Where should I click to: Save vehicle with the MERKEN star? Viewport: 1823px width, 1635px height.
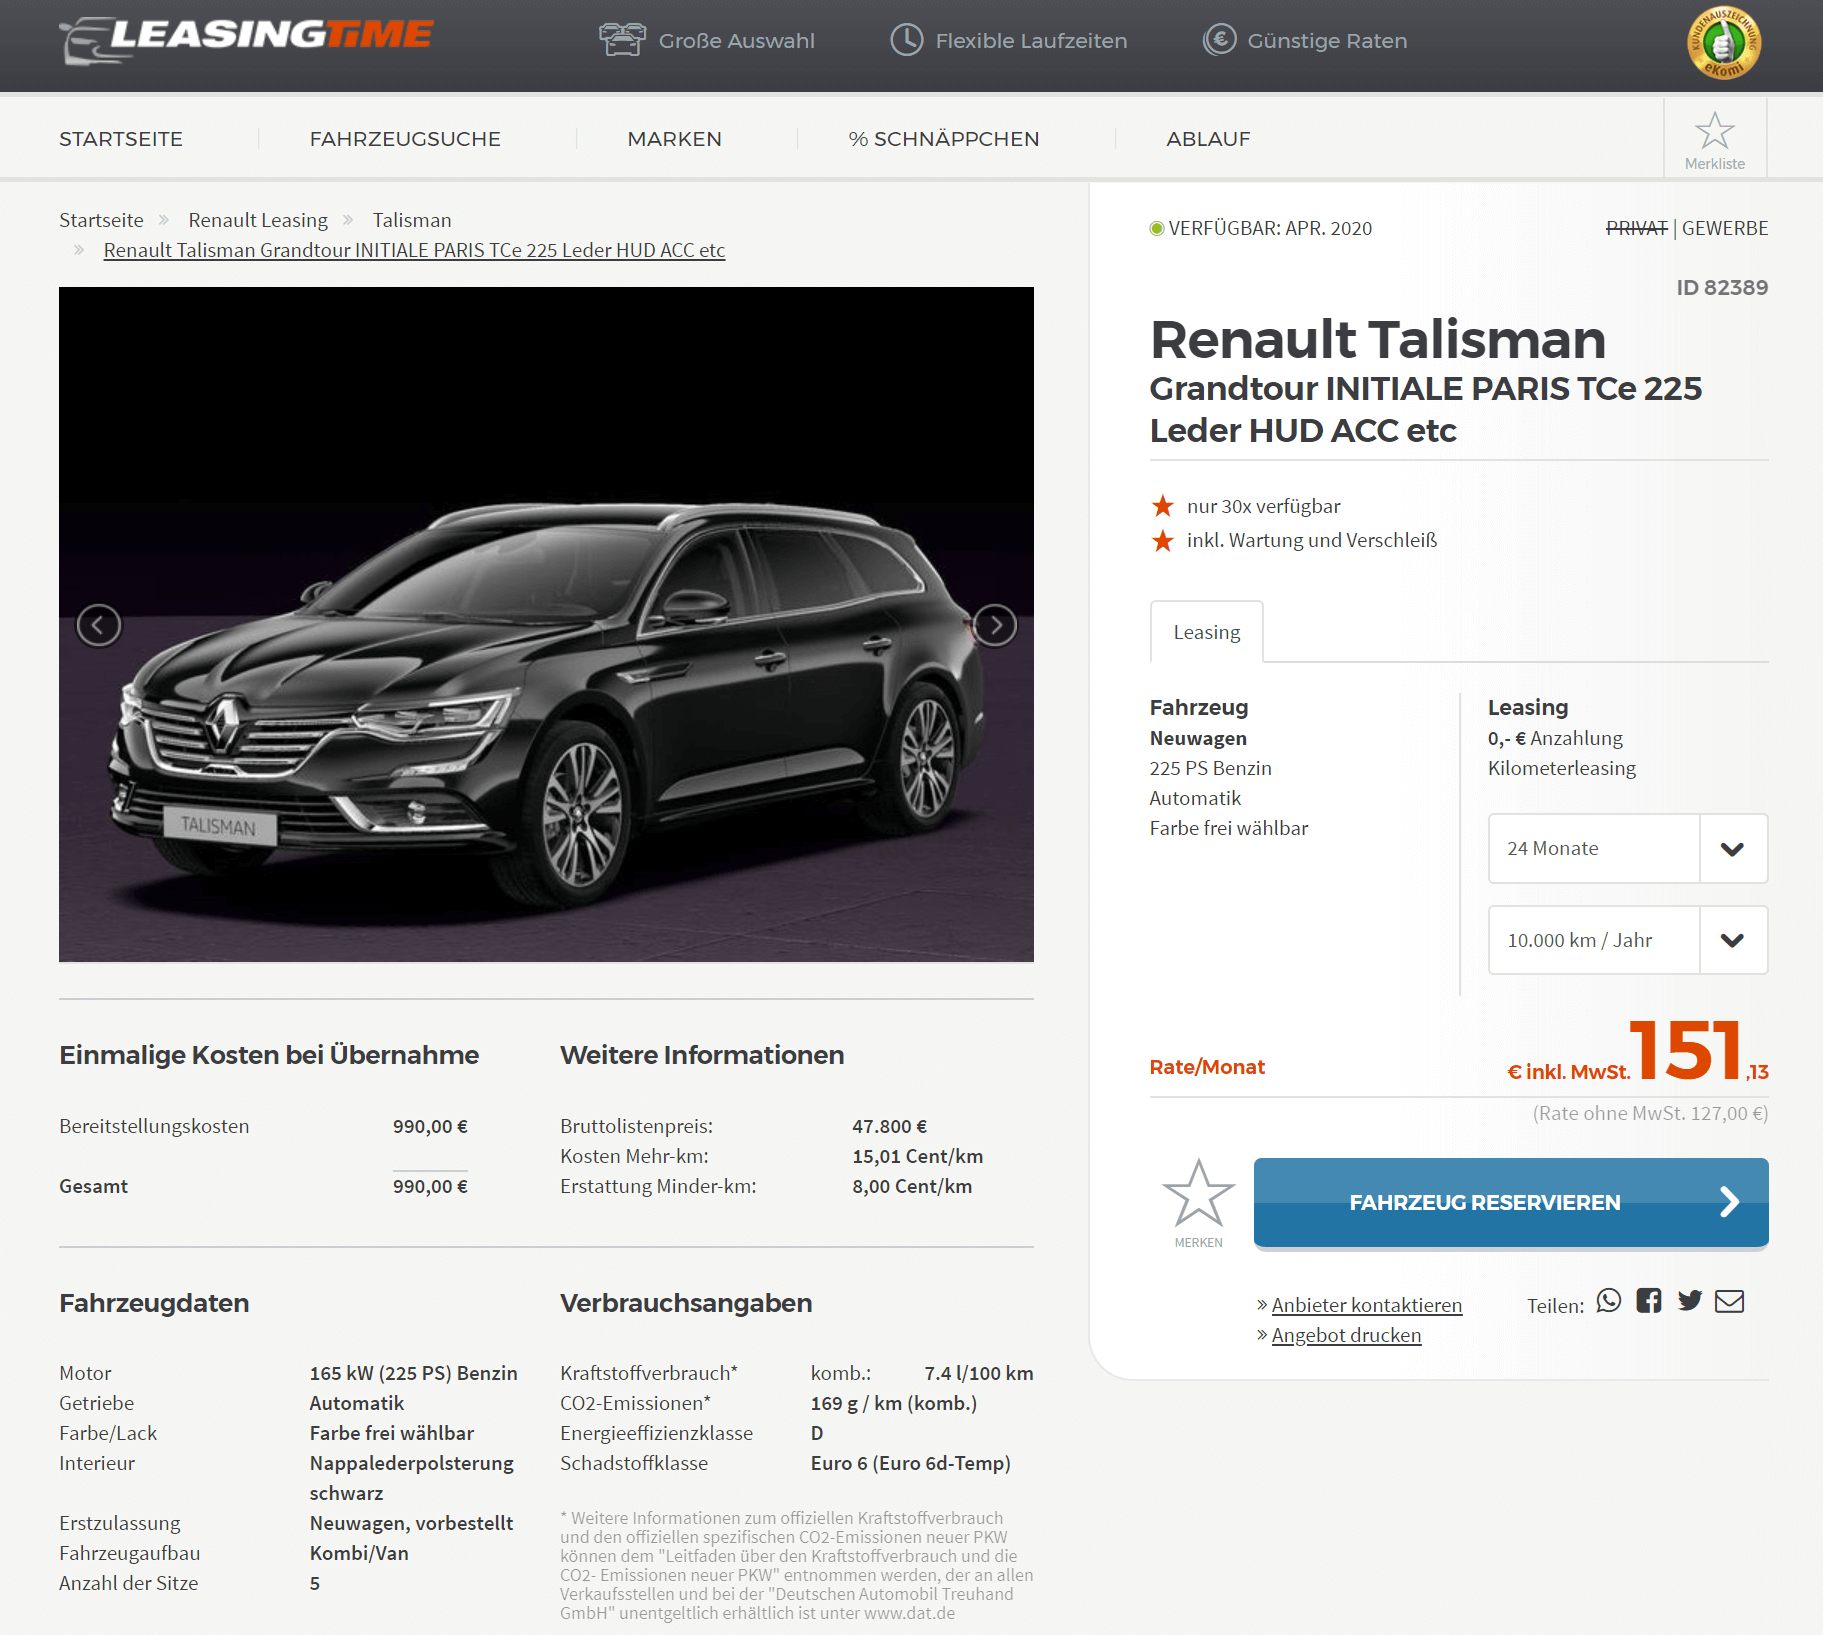1198,1203
